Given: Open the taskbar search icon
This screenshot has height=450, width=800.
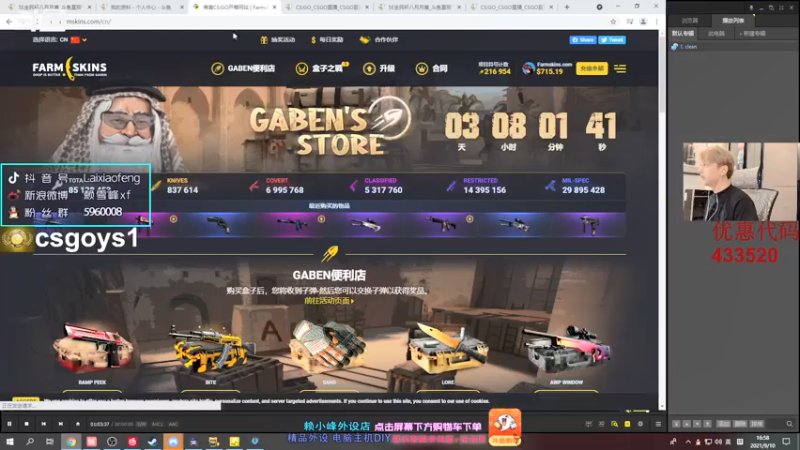Looking at the screenshot, I should click(x=30, y=441).
